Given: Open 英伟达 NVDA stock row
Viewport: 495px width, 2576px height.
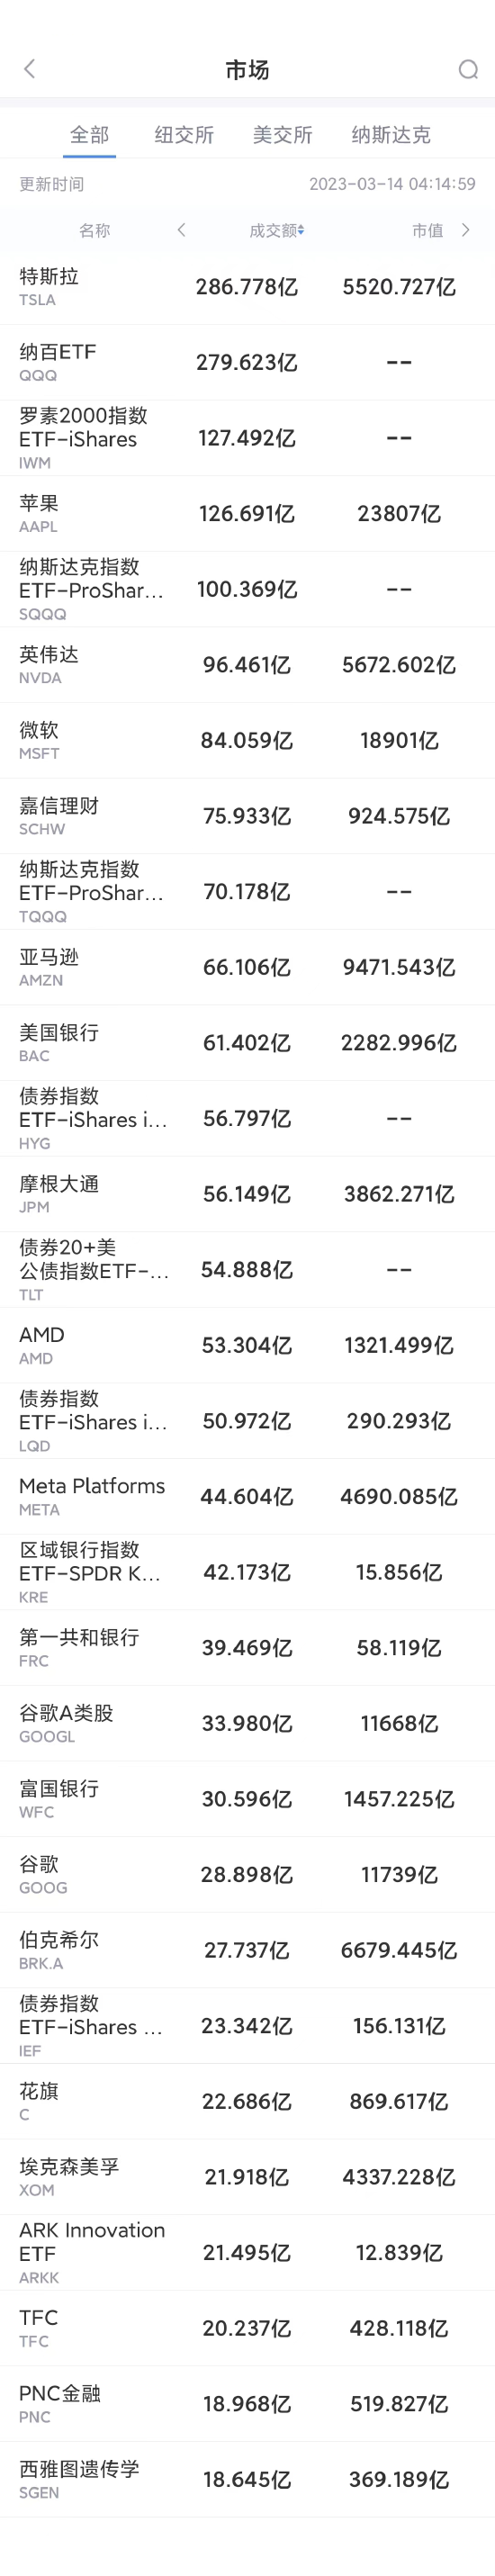Looking at the screenshot, I should pos(247,665).
